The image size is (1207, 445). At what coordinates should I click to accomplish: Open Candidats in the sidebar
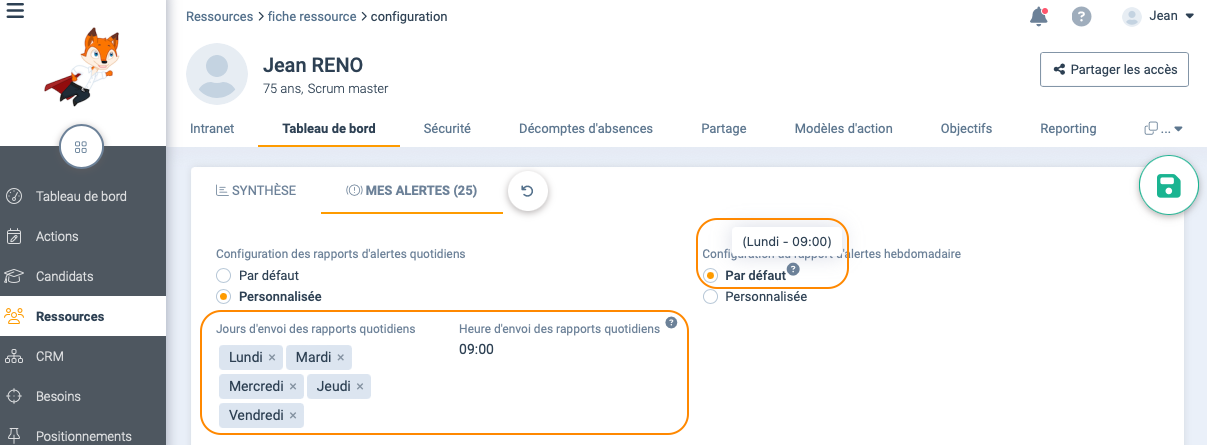point(64,276)
